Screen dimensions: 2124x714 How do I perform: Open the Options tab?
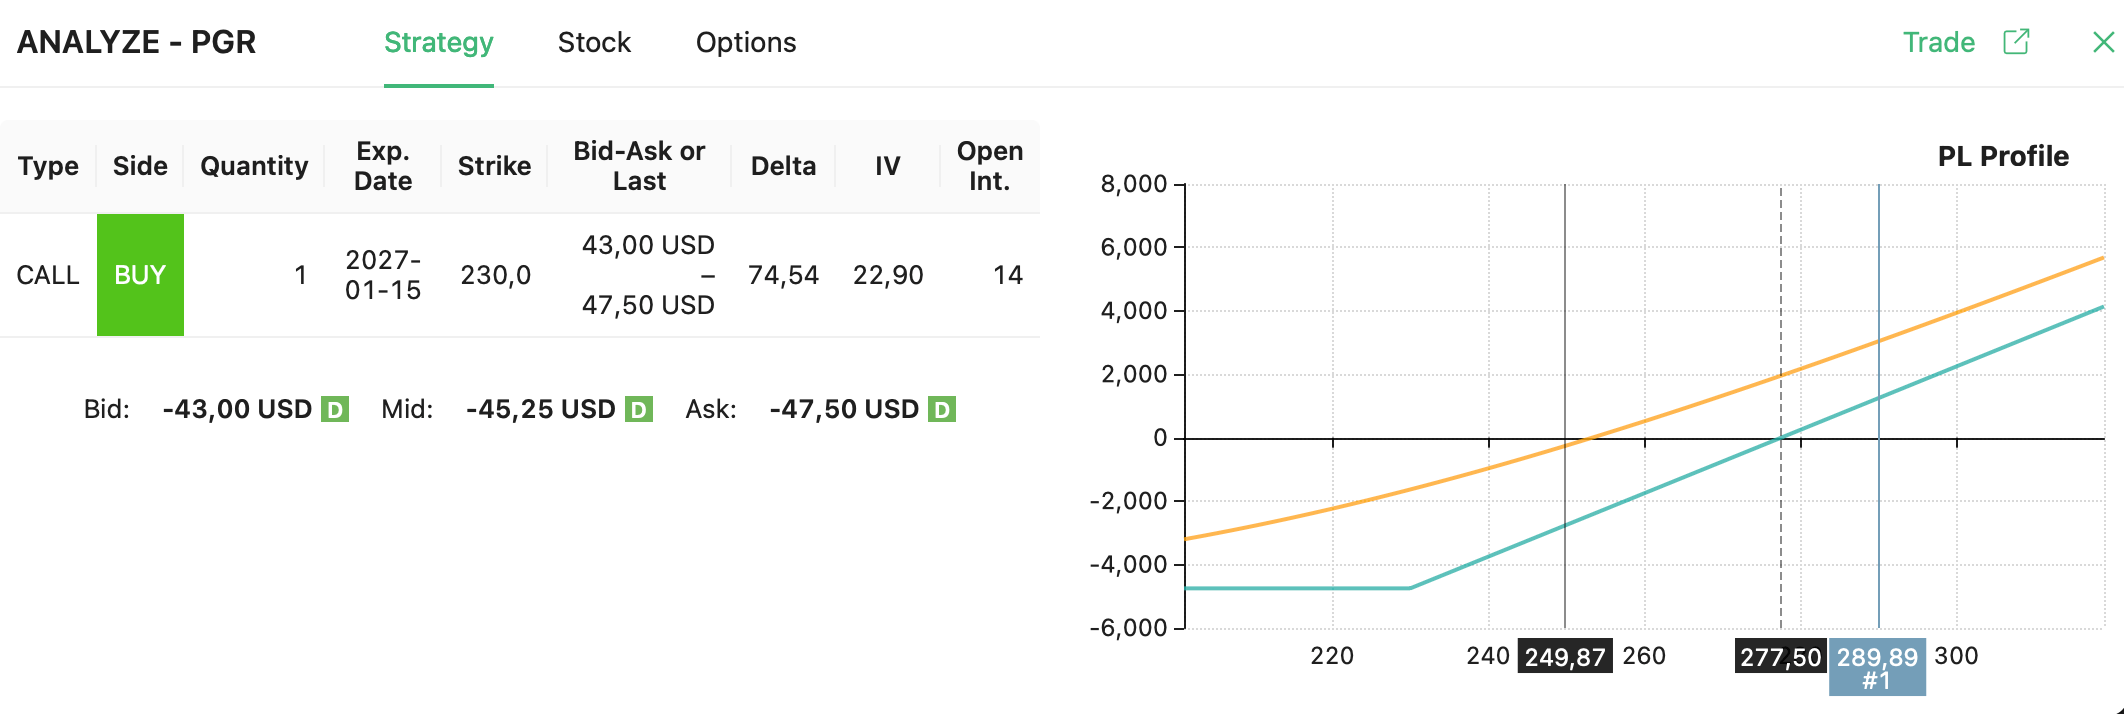click(x=746, y=43)
